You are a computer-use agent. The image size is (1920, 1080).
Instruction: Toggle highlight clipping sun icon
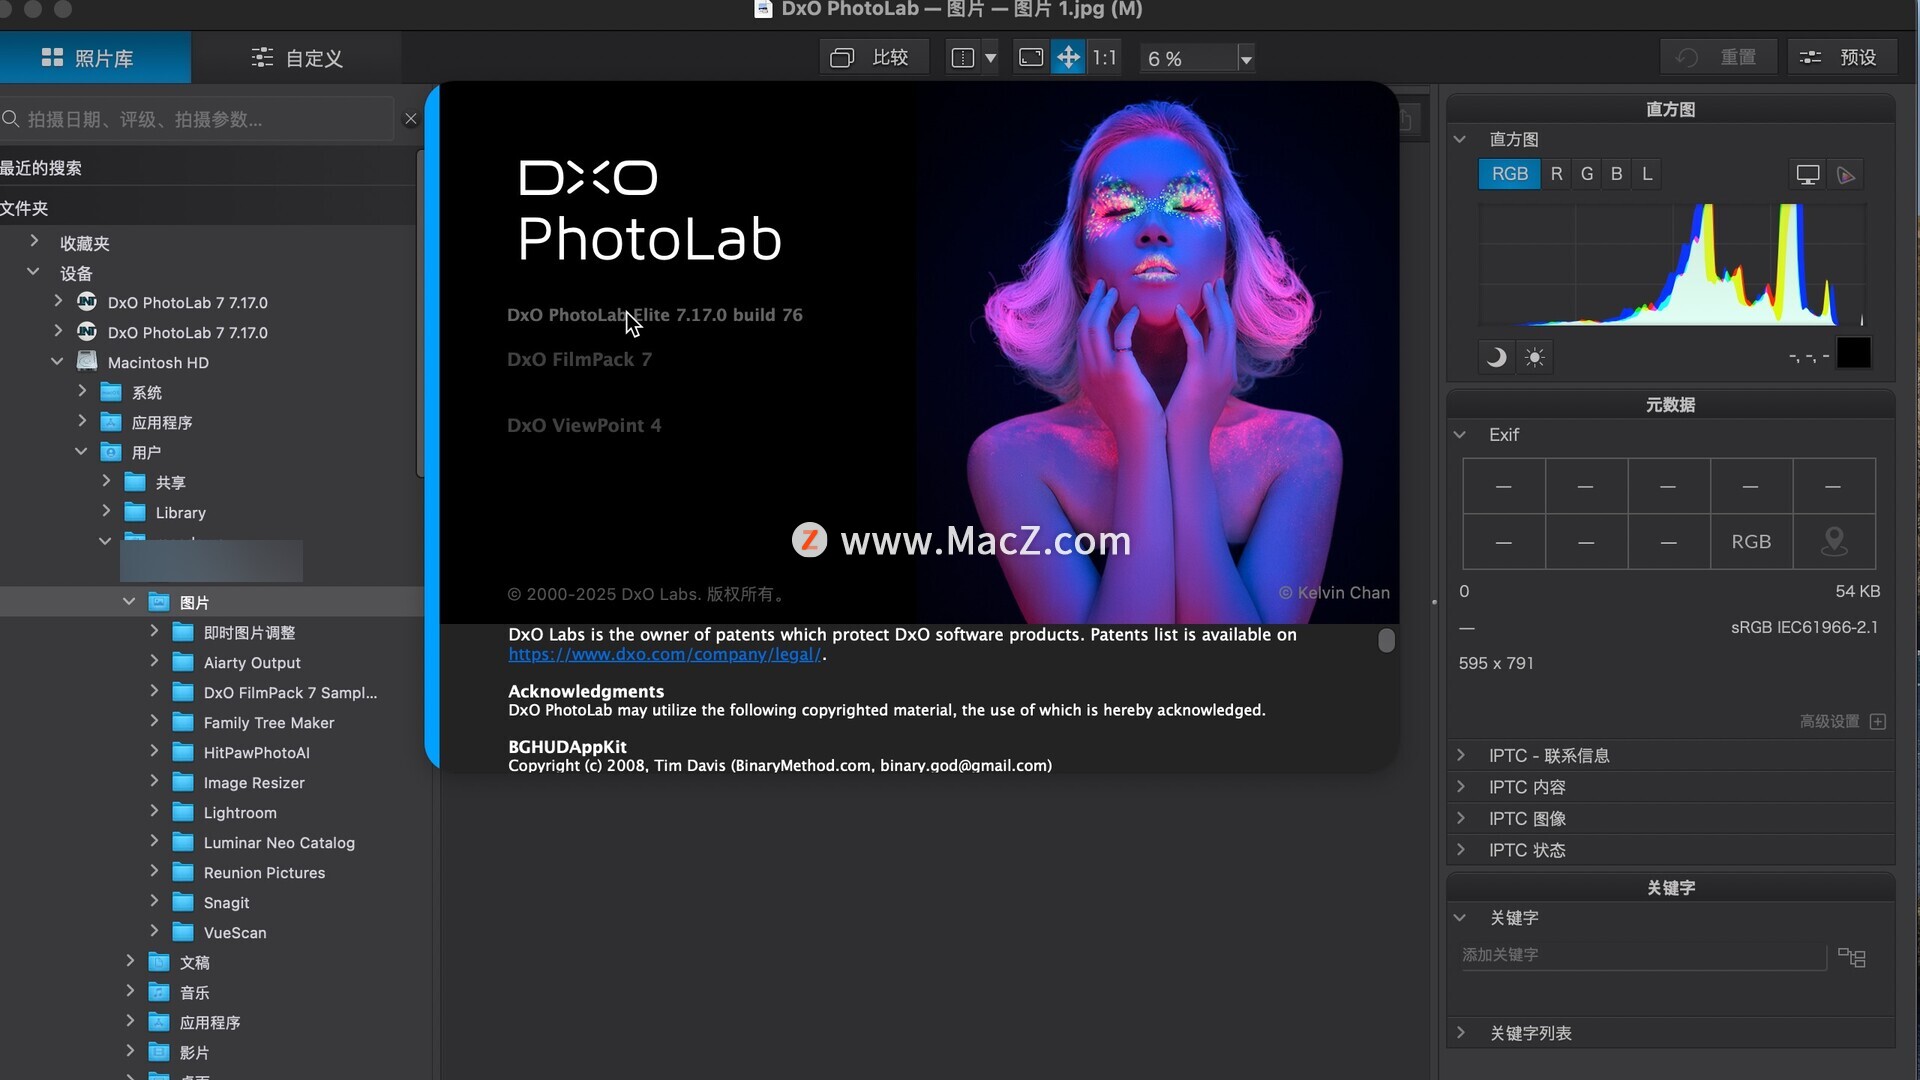point(1535,357)
